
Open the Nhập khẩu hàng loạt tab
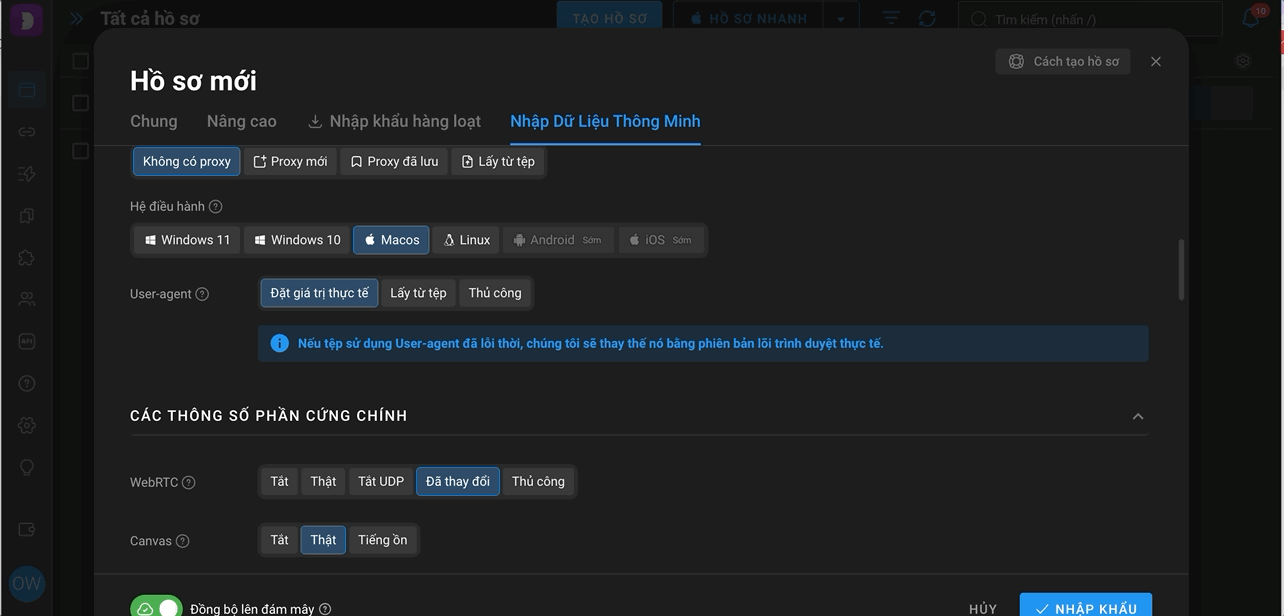coord(394,121)
